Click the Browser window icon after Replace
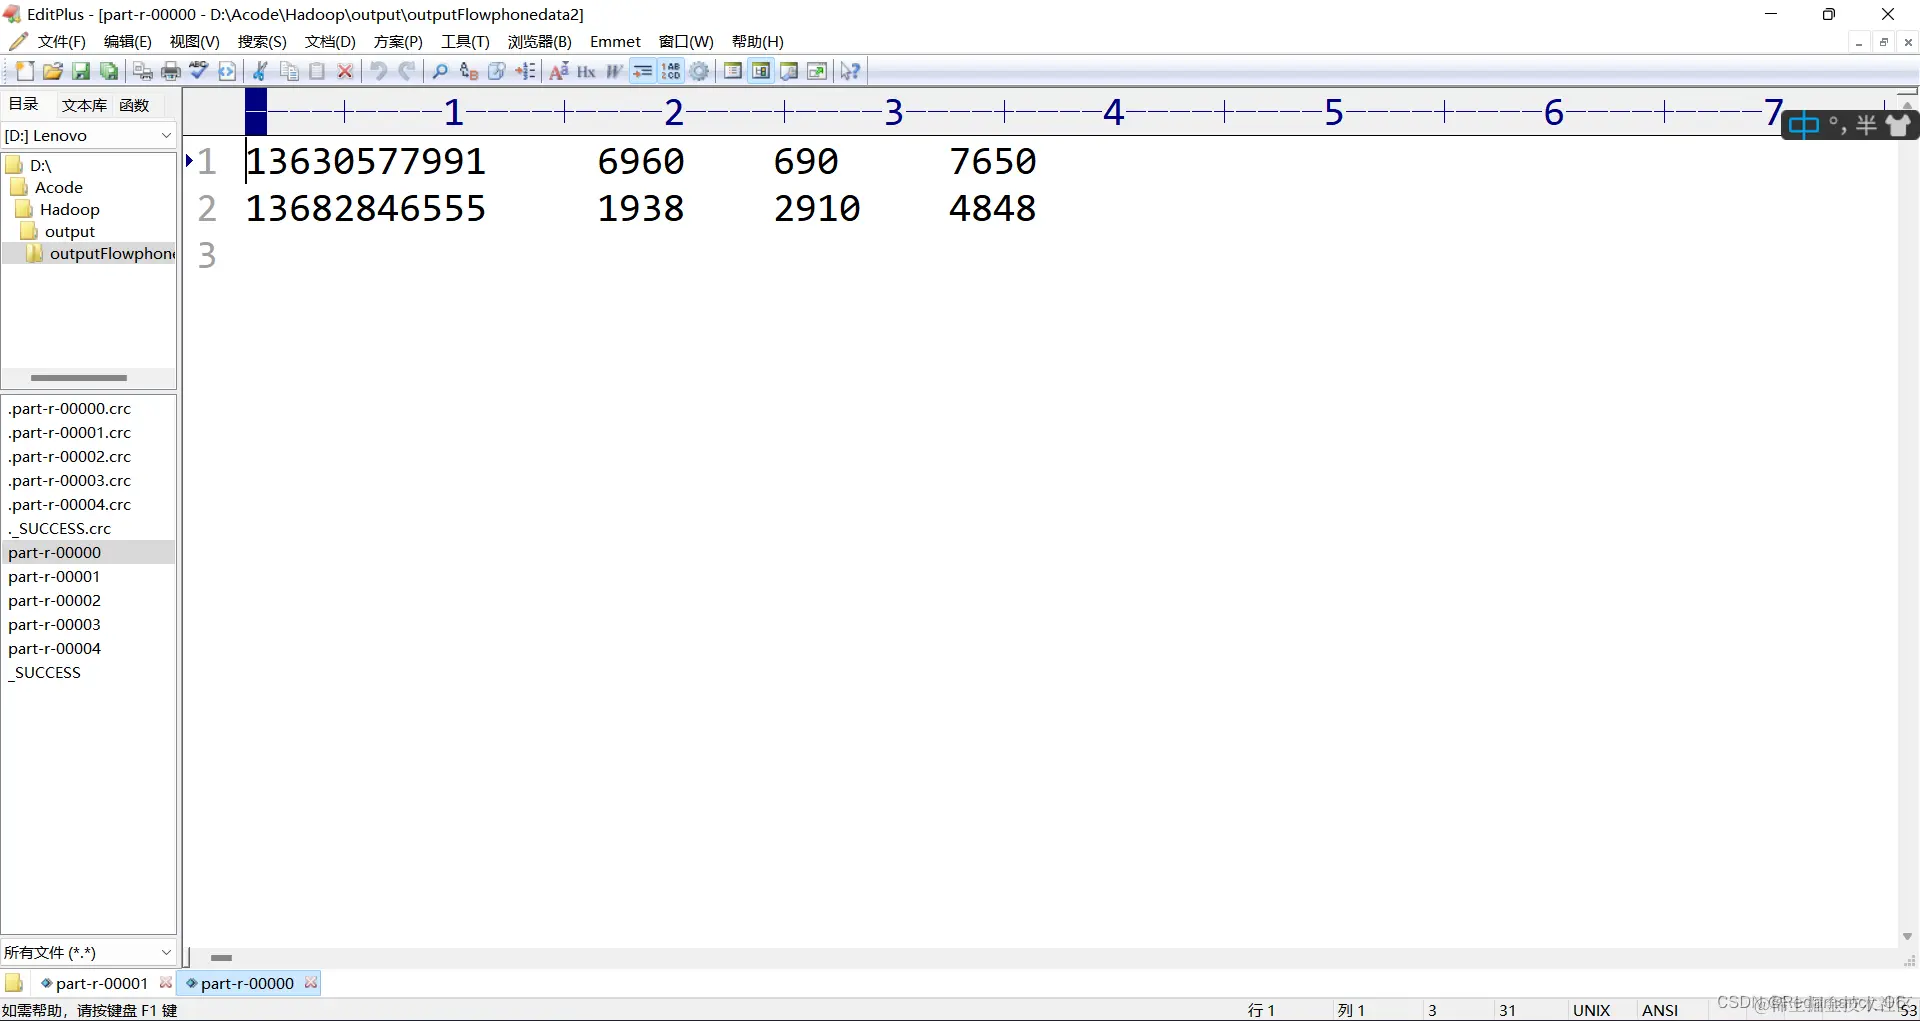 pyautogui.click(x=497, y=71)
